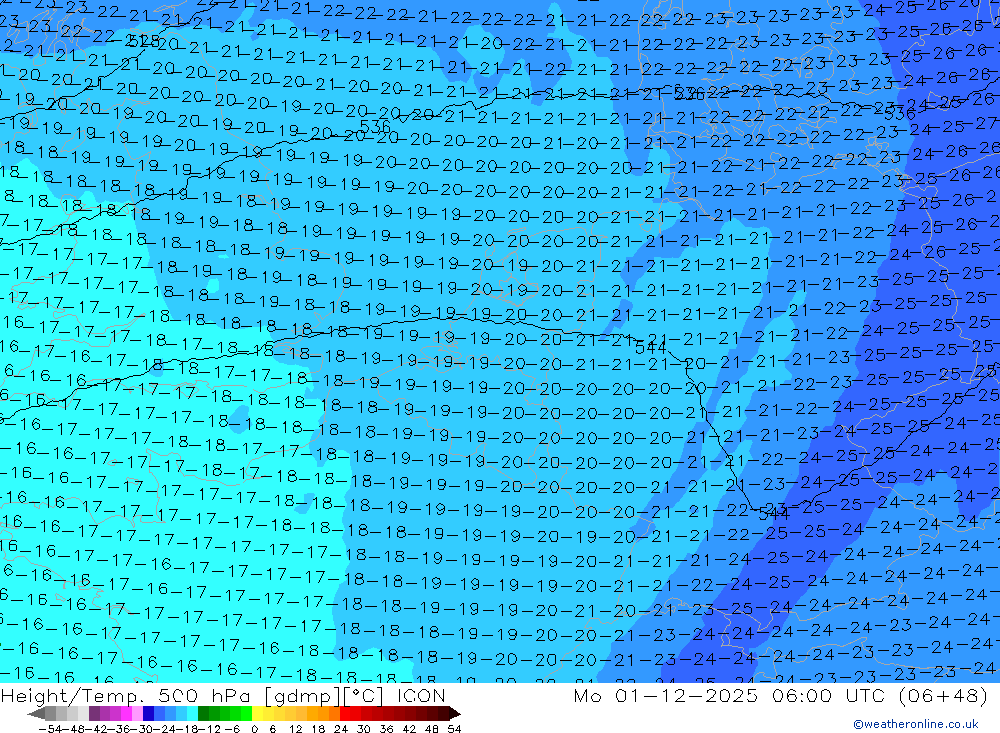Click the '(06+48)' forecast offset text
The image size is (1000, 733).
pyautogui.click(x=943, y=695)
